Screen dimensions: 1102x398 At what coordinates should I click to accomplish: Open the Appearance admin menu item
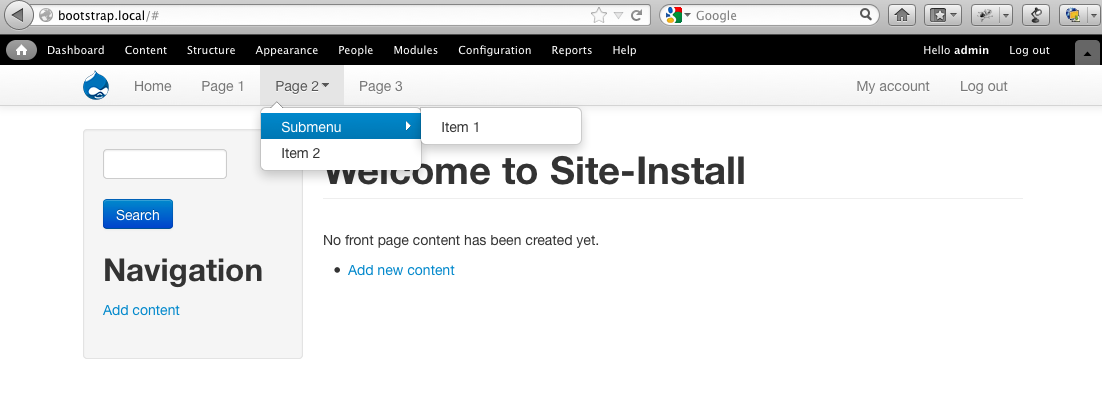pos(287,50)
